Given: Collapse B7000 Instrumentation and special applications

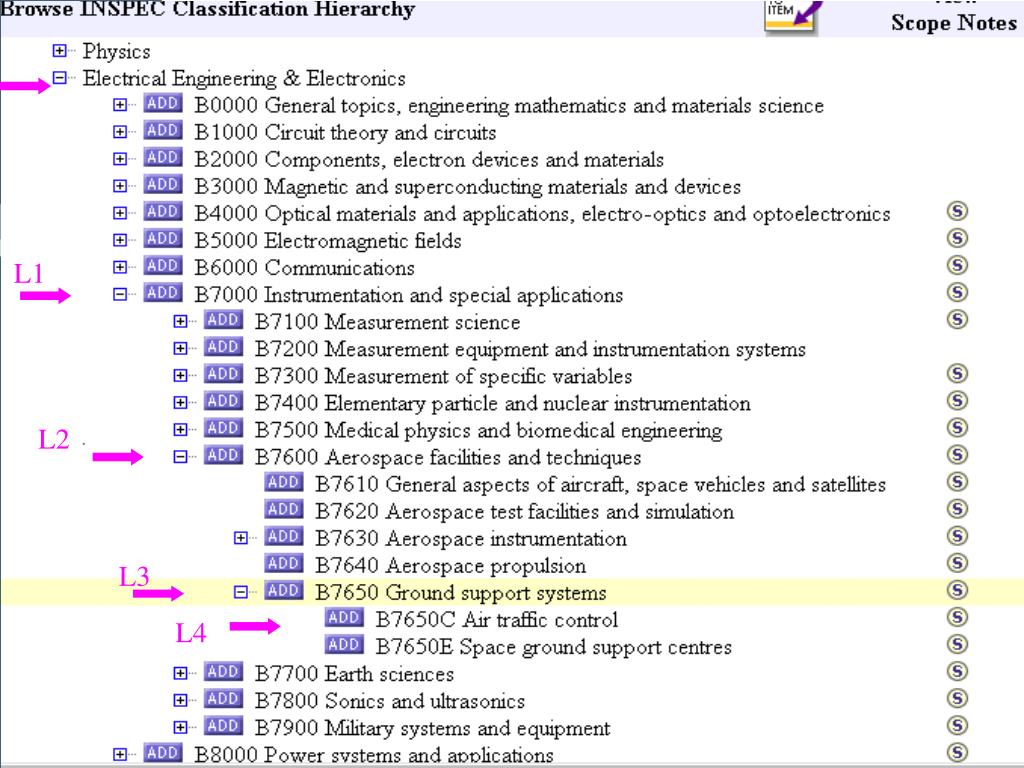Looking at the screenshot, I should (120, 295).
